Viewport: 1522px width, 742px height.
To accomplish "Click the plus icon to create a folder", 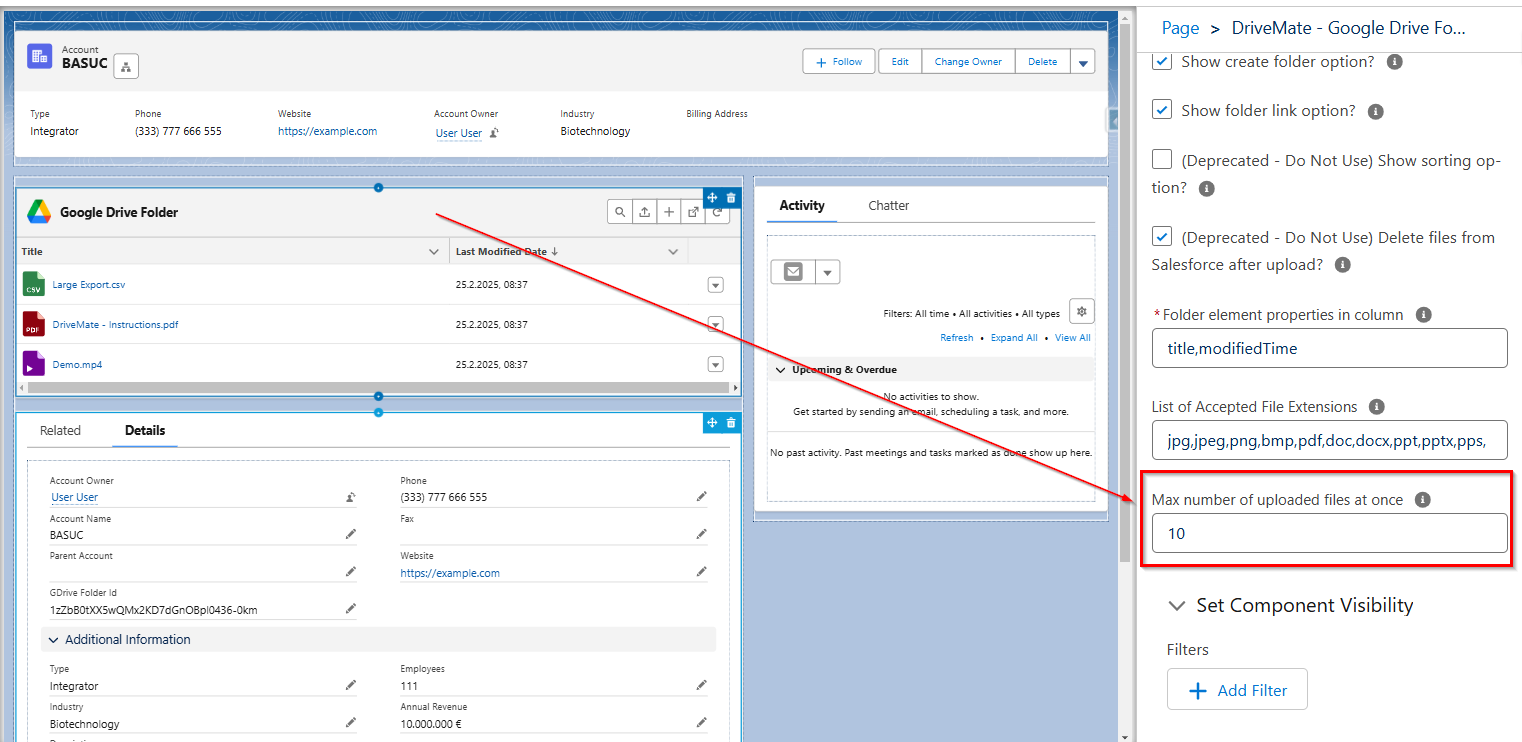I will 669,212.
